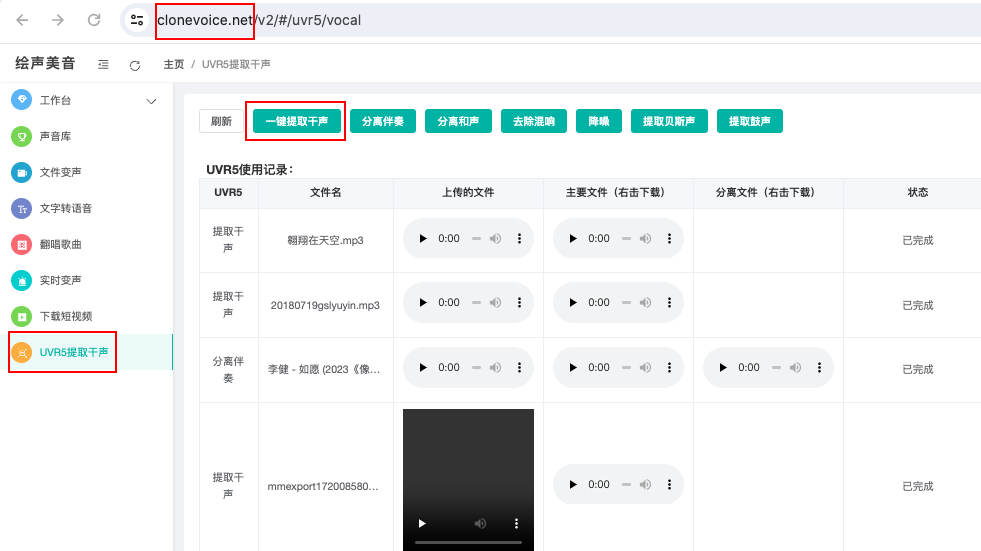Open options for 20180719gslyuyin.mp3 uploaded audio
This screenshot has width=981, height=551.
click(519, 303)
